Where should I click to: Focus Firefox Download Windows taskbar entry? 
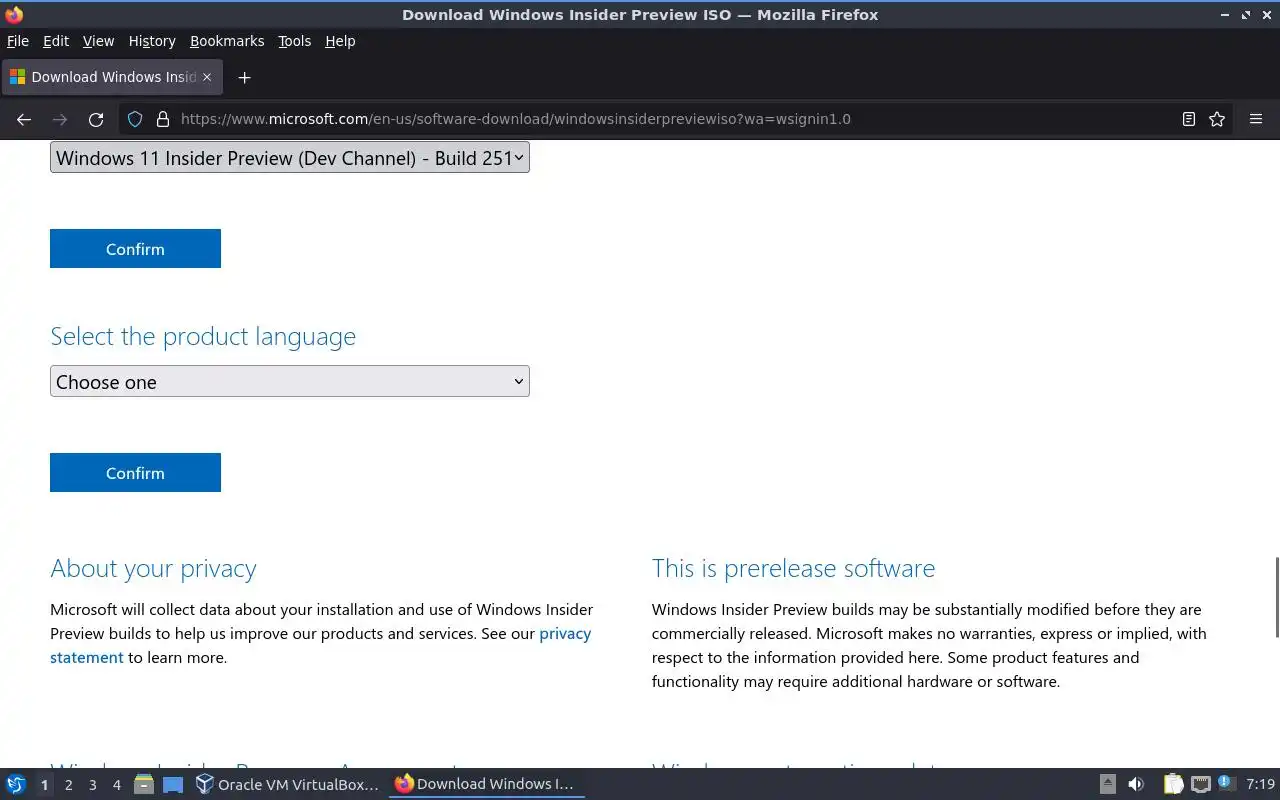(487, 785)
